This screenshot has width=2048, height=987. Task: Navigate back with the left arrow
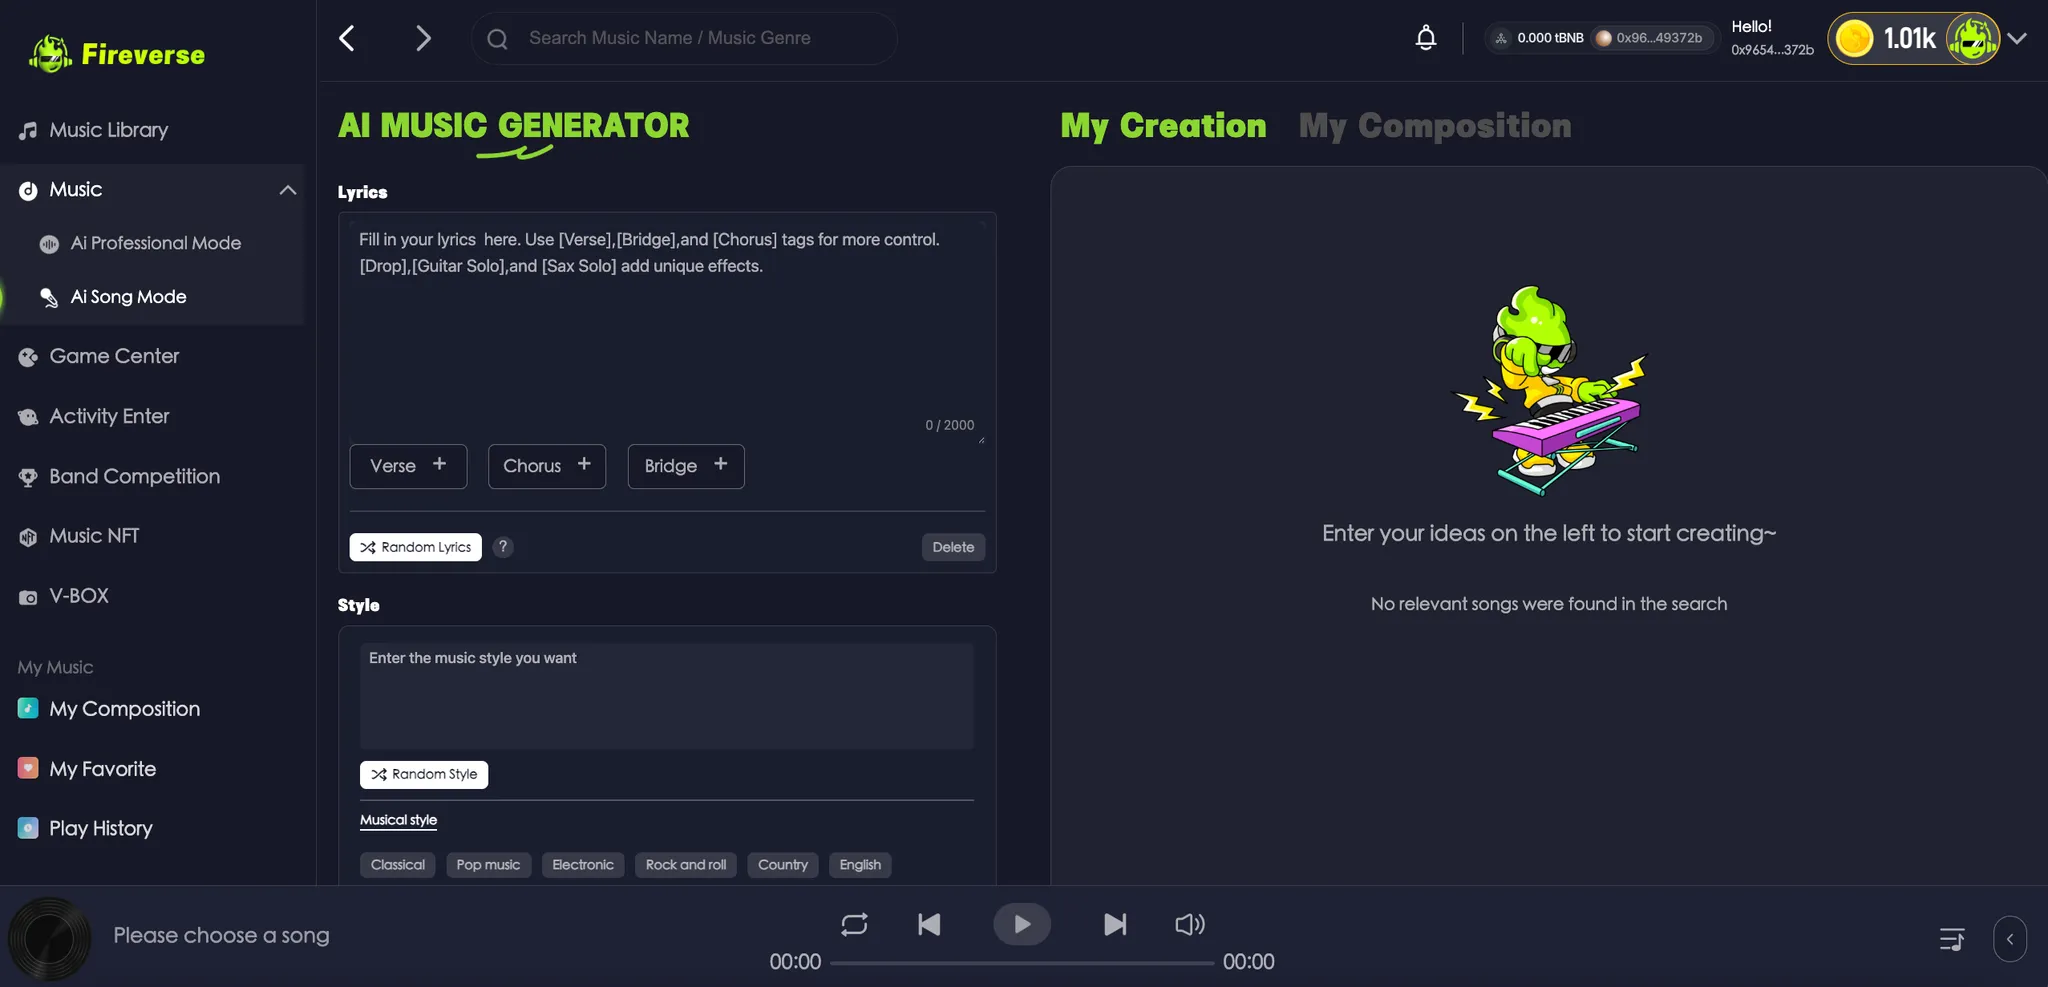pos(347,38)
